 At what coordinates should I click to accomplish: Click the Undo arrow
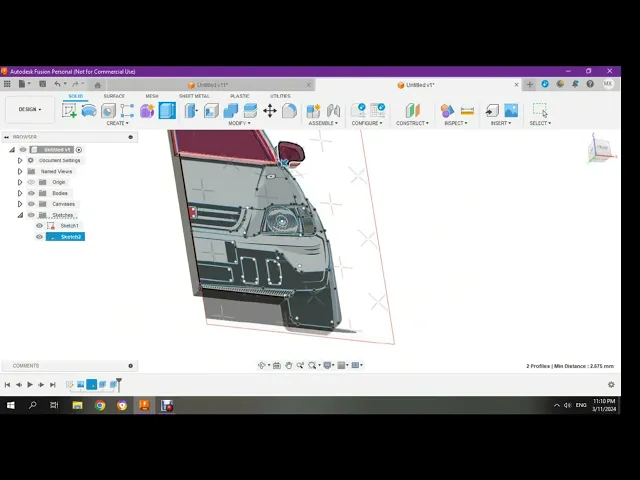point(57,84)
